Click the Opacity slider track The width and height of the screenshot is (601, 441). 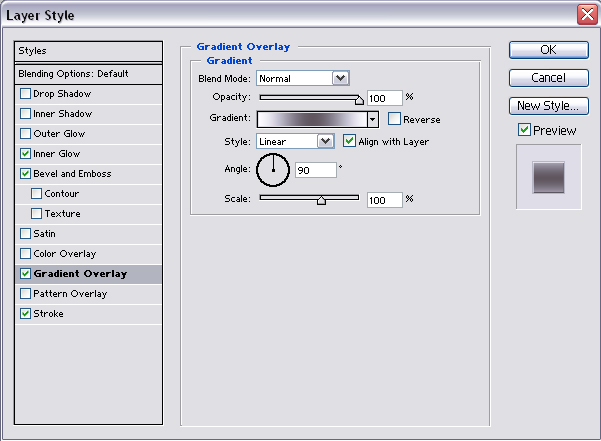point(308,98)
